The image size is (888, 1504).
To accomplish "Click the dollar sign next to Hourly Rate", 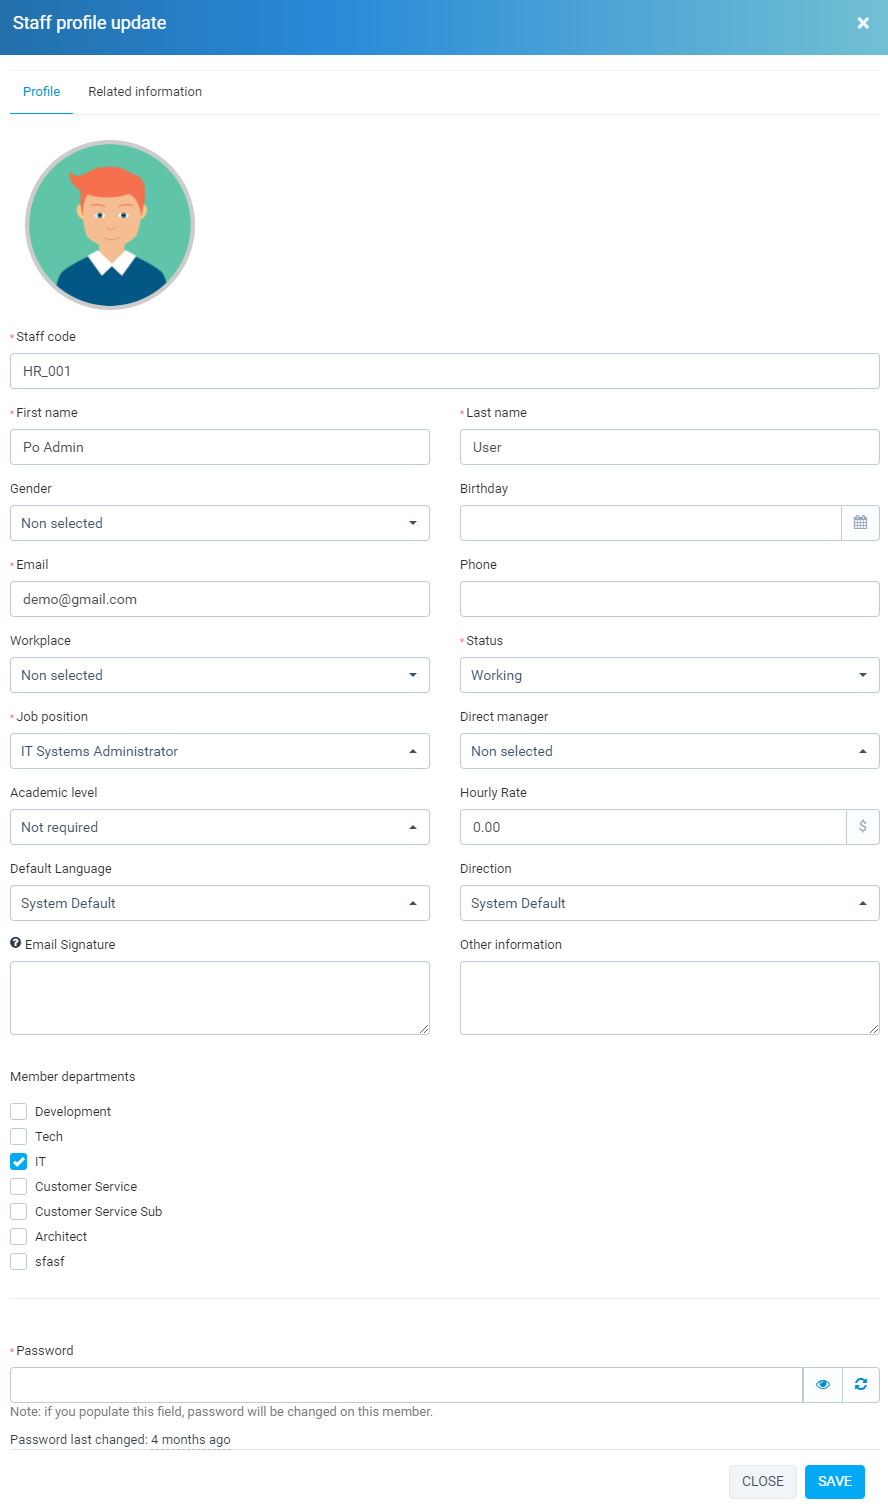I will [862, 827].
